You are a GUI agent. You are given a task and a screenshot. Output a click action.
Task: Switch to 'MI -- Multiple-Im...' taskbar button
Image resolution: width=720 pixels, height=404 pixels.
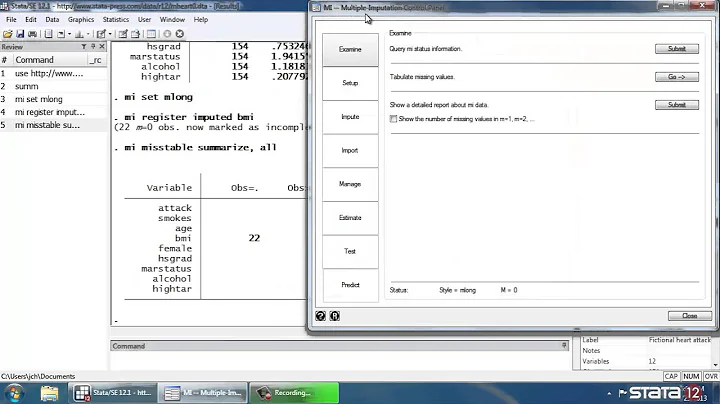pyautogui.click(x=204, y=393)
